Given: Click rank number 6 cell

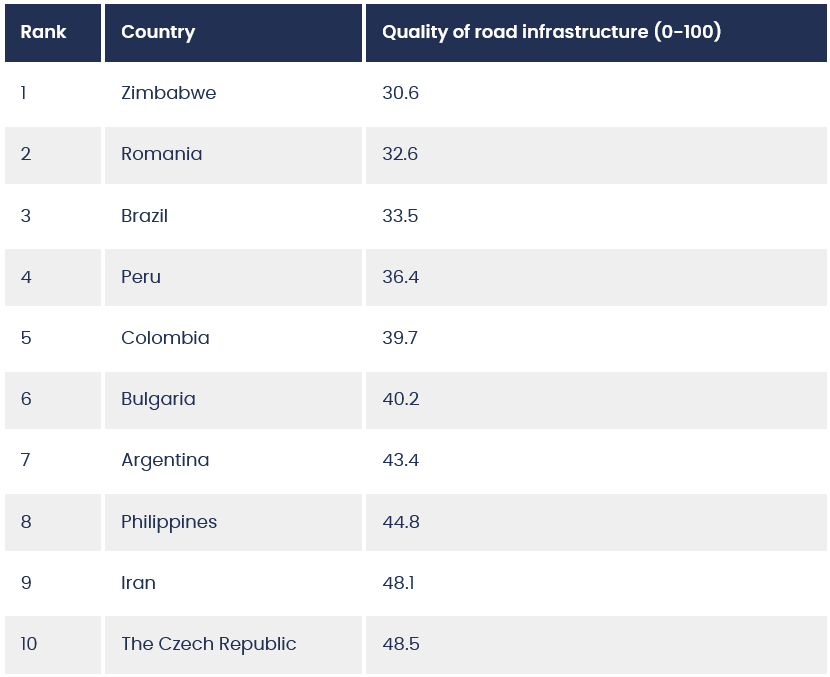Looking at the screenshot, I should pyautogui.click(x=53, y=400).
